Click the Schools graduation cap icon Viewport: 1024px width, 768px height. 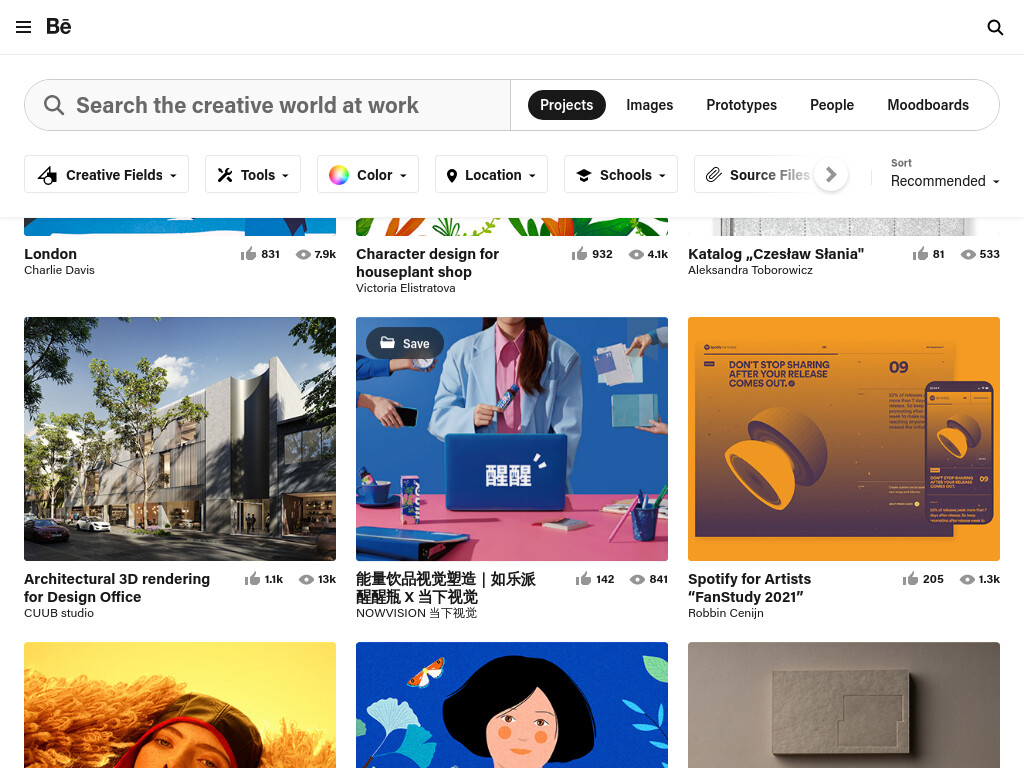click(584, 175)
